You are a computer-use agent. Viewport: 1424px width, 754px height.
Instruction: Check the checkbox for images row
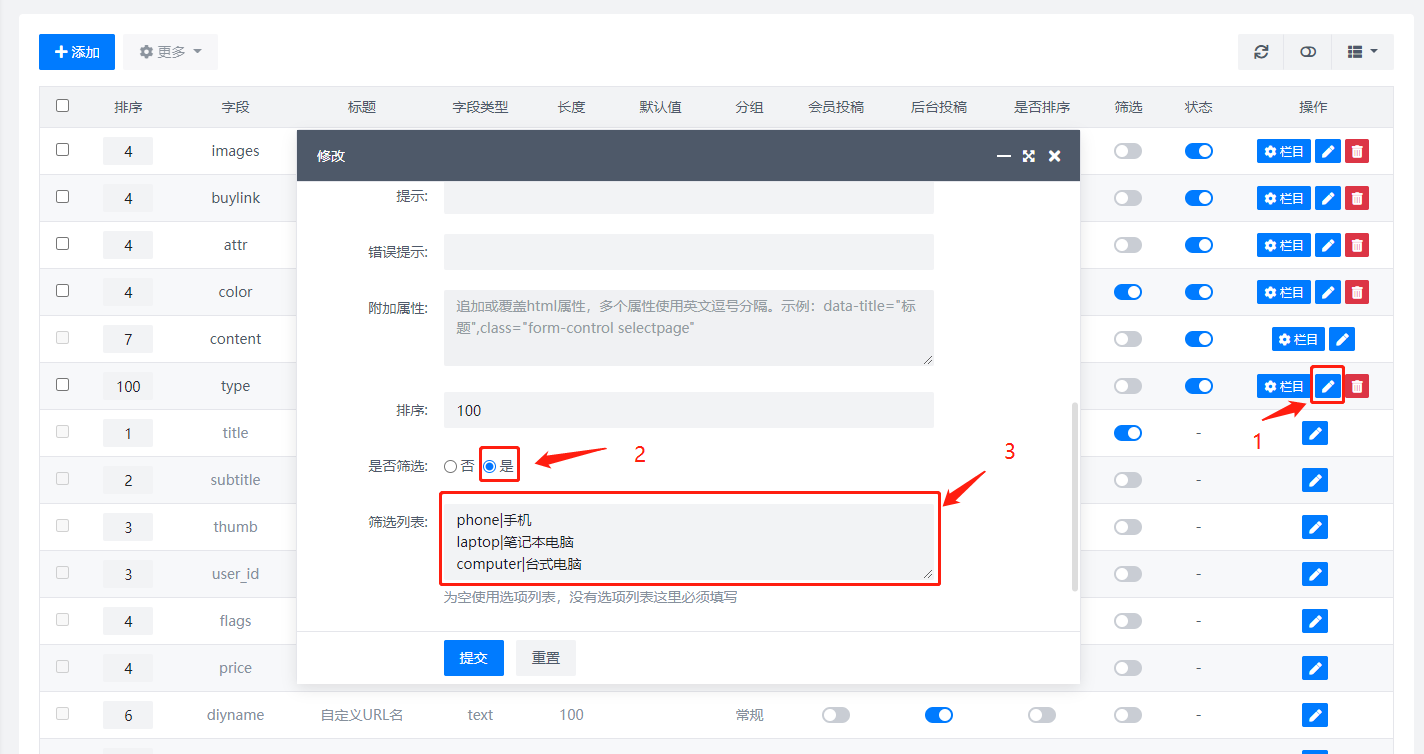62,149
